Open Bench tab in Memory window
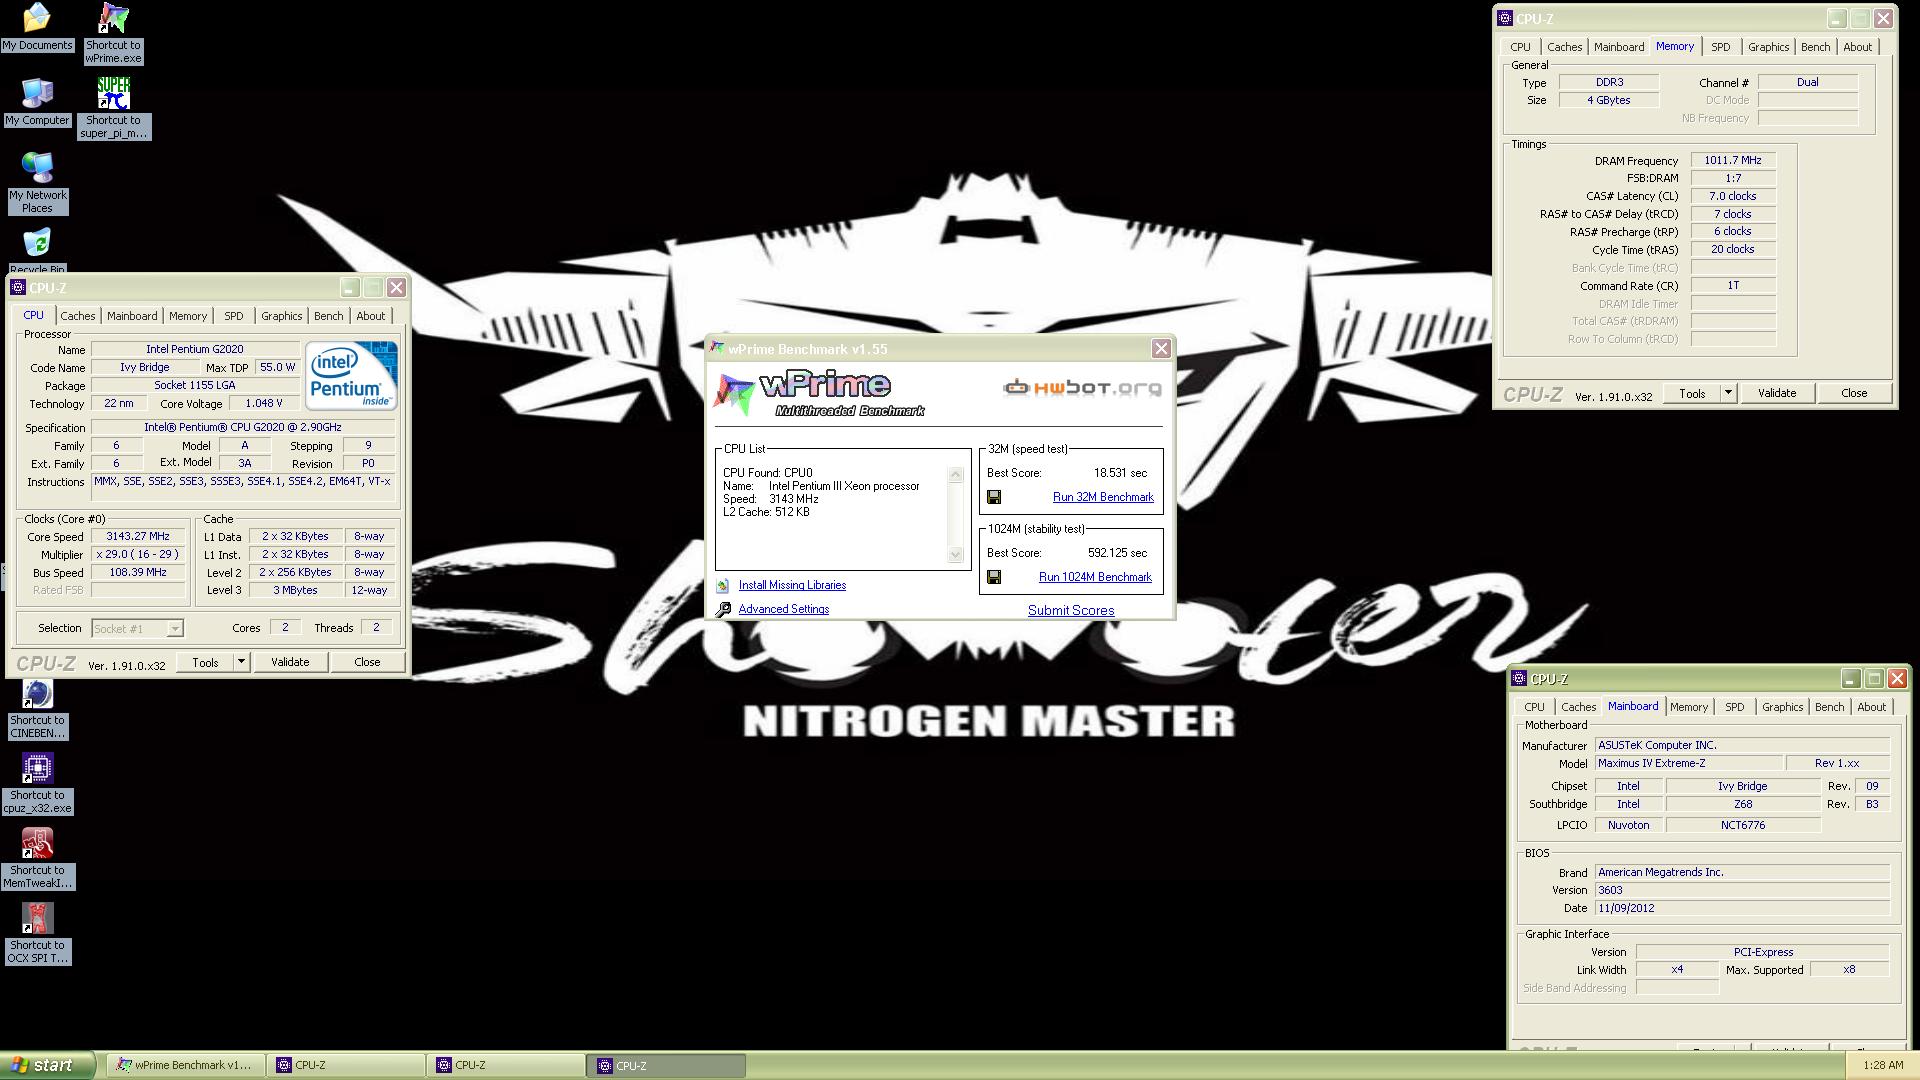Viewport: 1920px width, 1080px height. [1816, 47]
